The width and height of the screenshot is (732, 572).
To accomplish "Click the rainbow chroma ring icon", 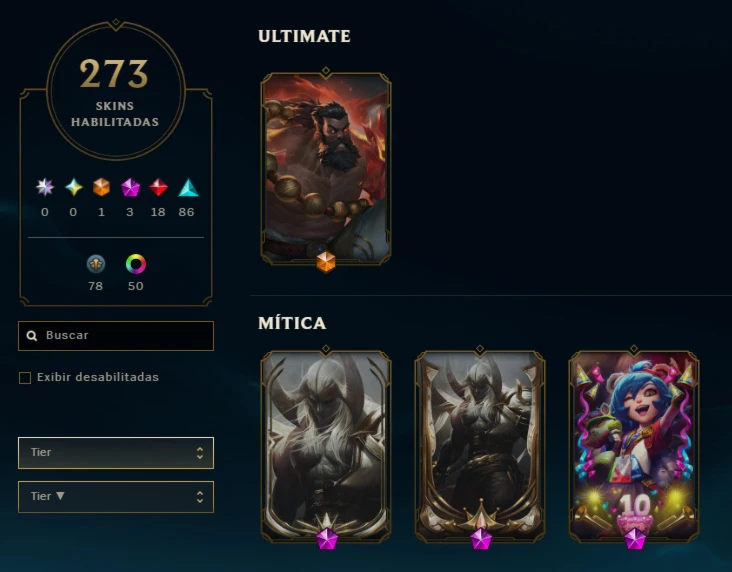I will point(136,264).
